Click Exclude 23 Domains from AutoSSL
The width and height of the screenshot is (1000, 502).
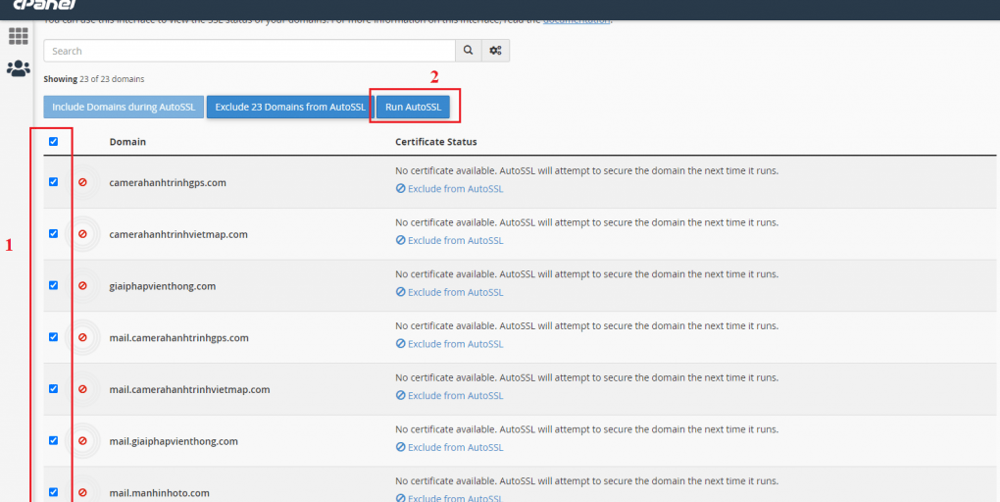[x=290, y=107]
